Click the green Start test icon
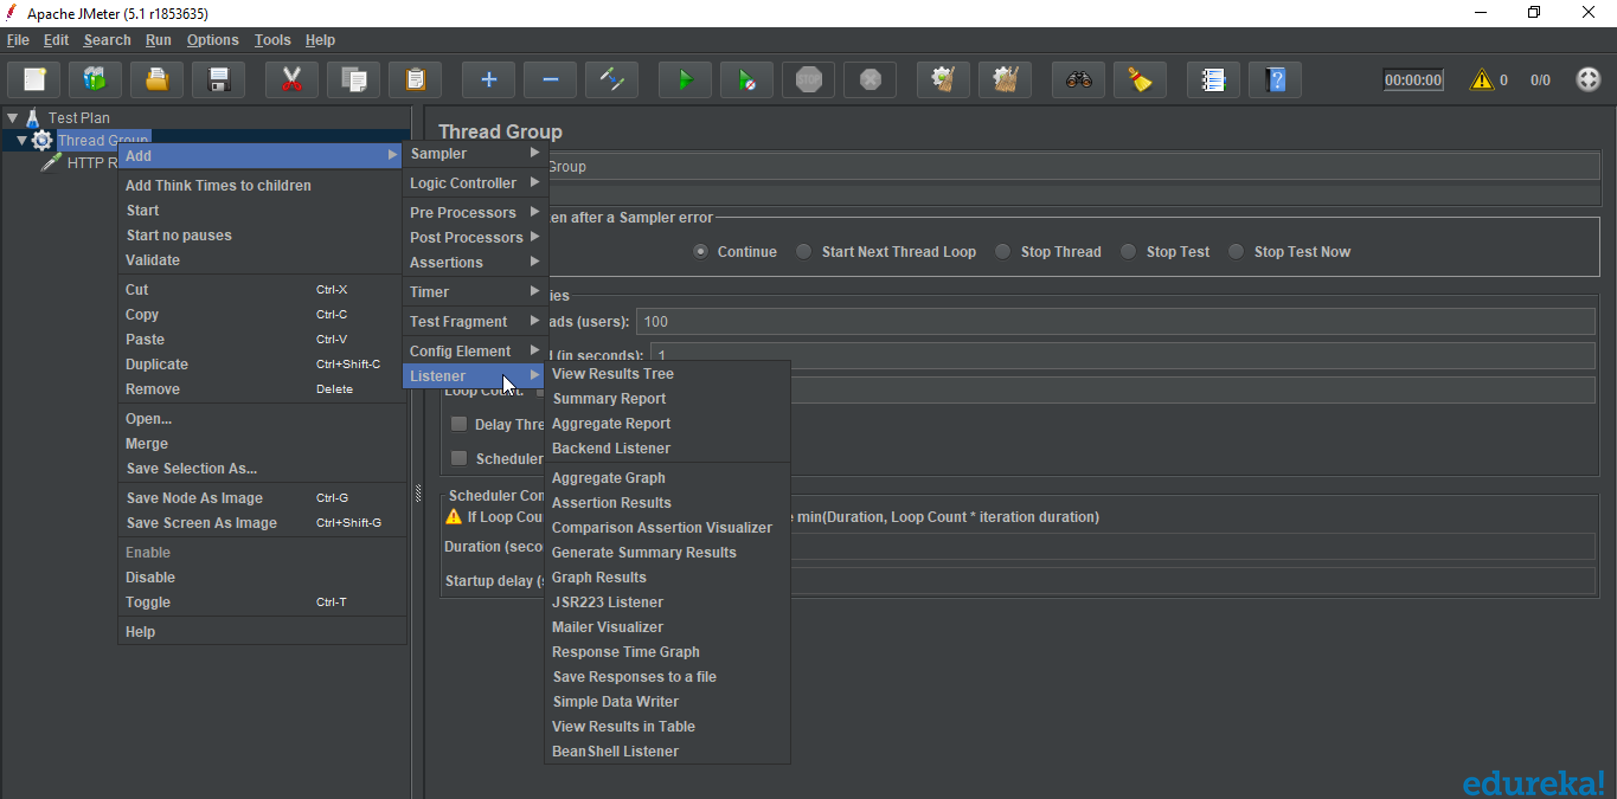The image size is (1617, 799). coord(685,80)
